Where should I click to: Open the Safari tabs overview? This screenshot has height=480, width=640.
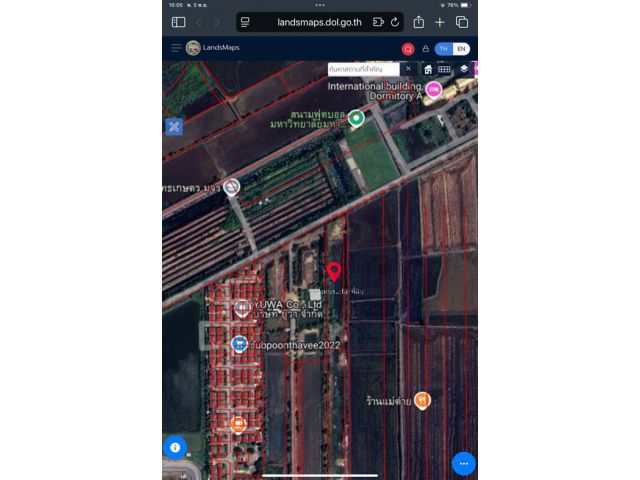click(462, 22)
